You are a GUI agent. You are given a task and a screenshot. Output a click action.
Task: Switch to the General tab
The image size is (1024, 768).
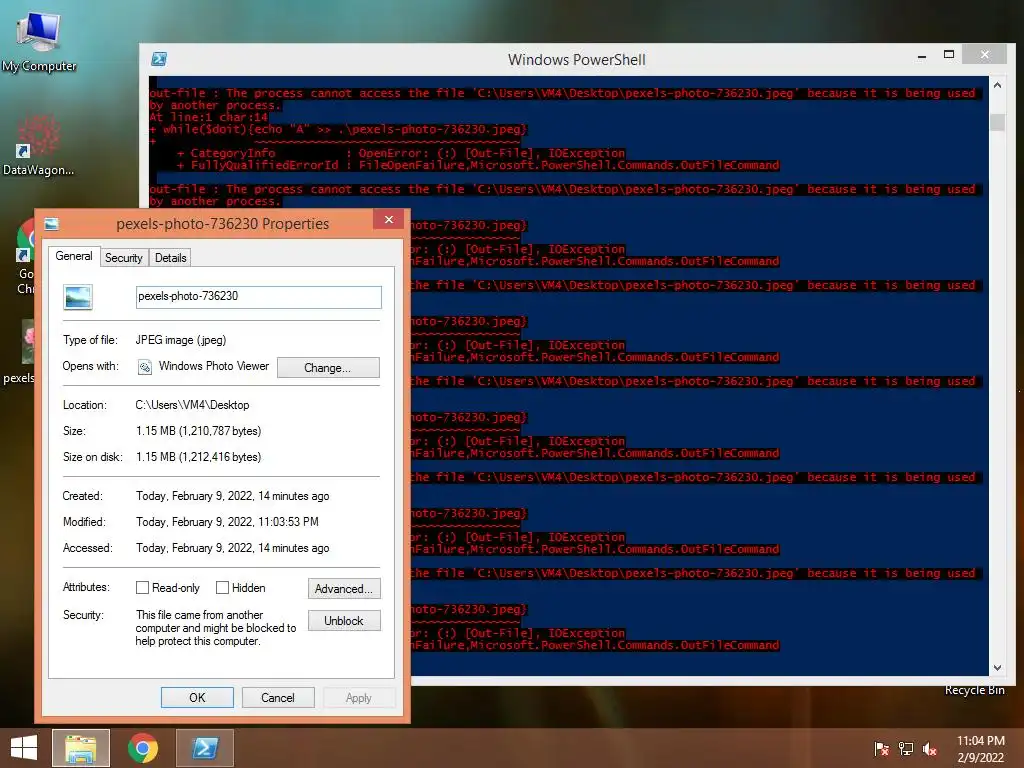click(x=74, y=256)
